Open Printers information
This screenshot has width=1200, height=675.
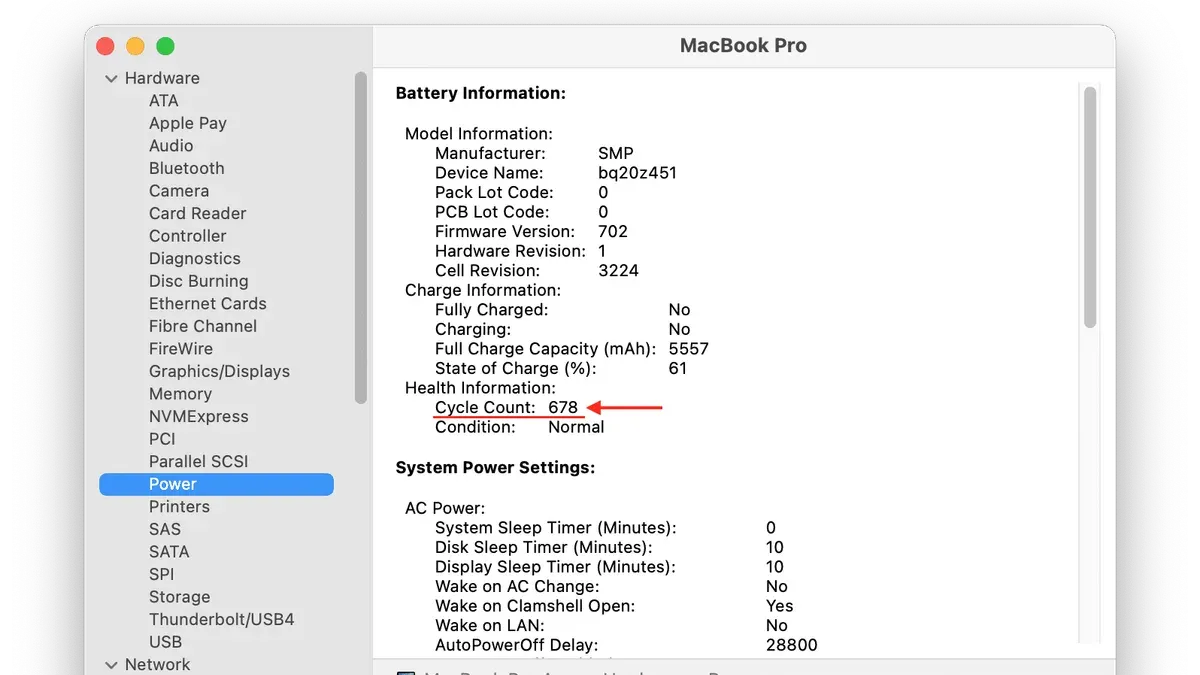[x=180, y=507]
